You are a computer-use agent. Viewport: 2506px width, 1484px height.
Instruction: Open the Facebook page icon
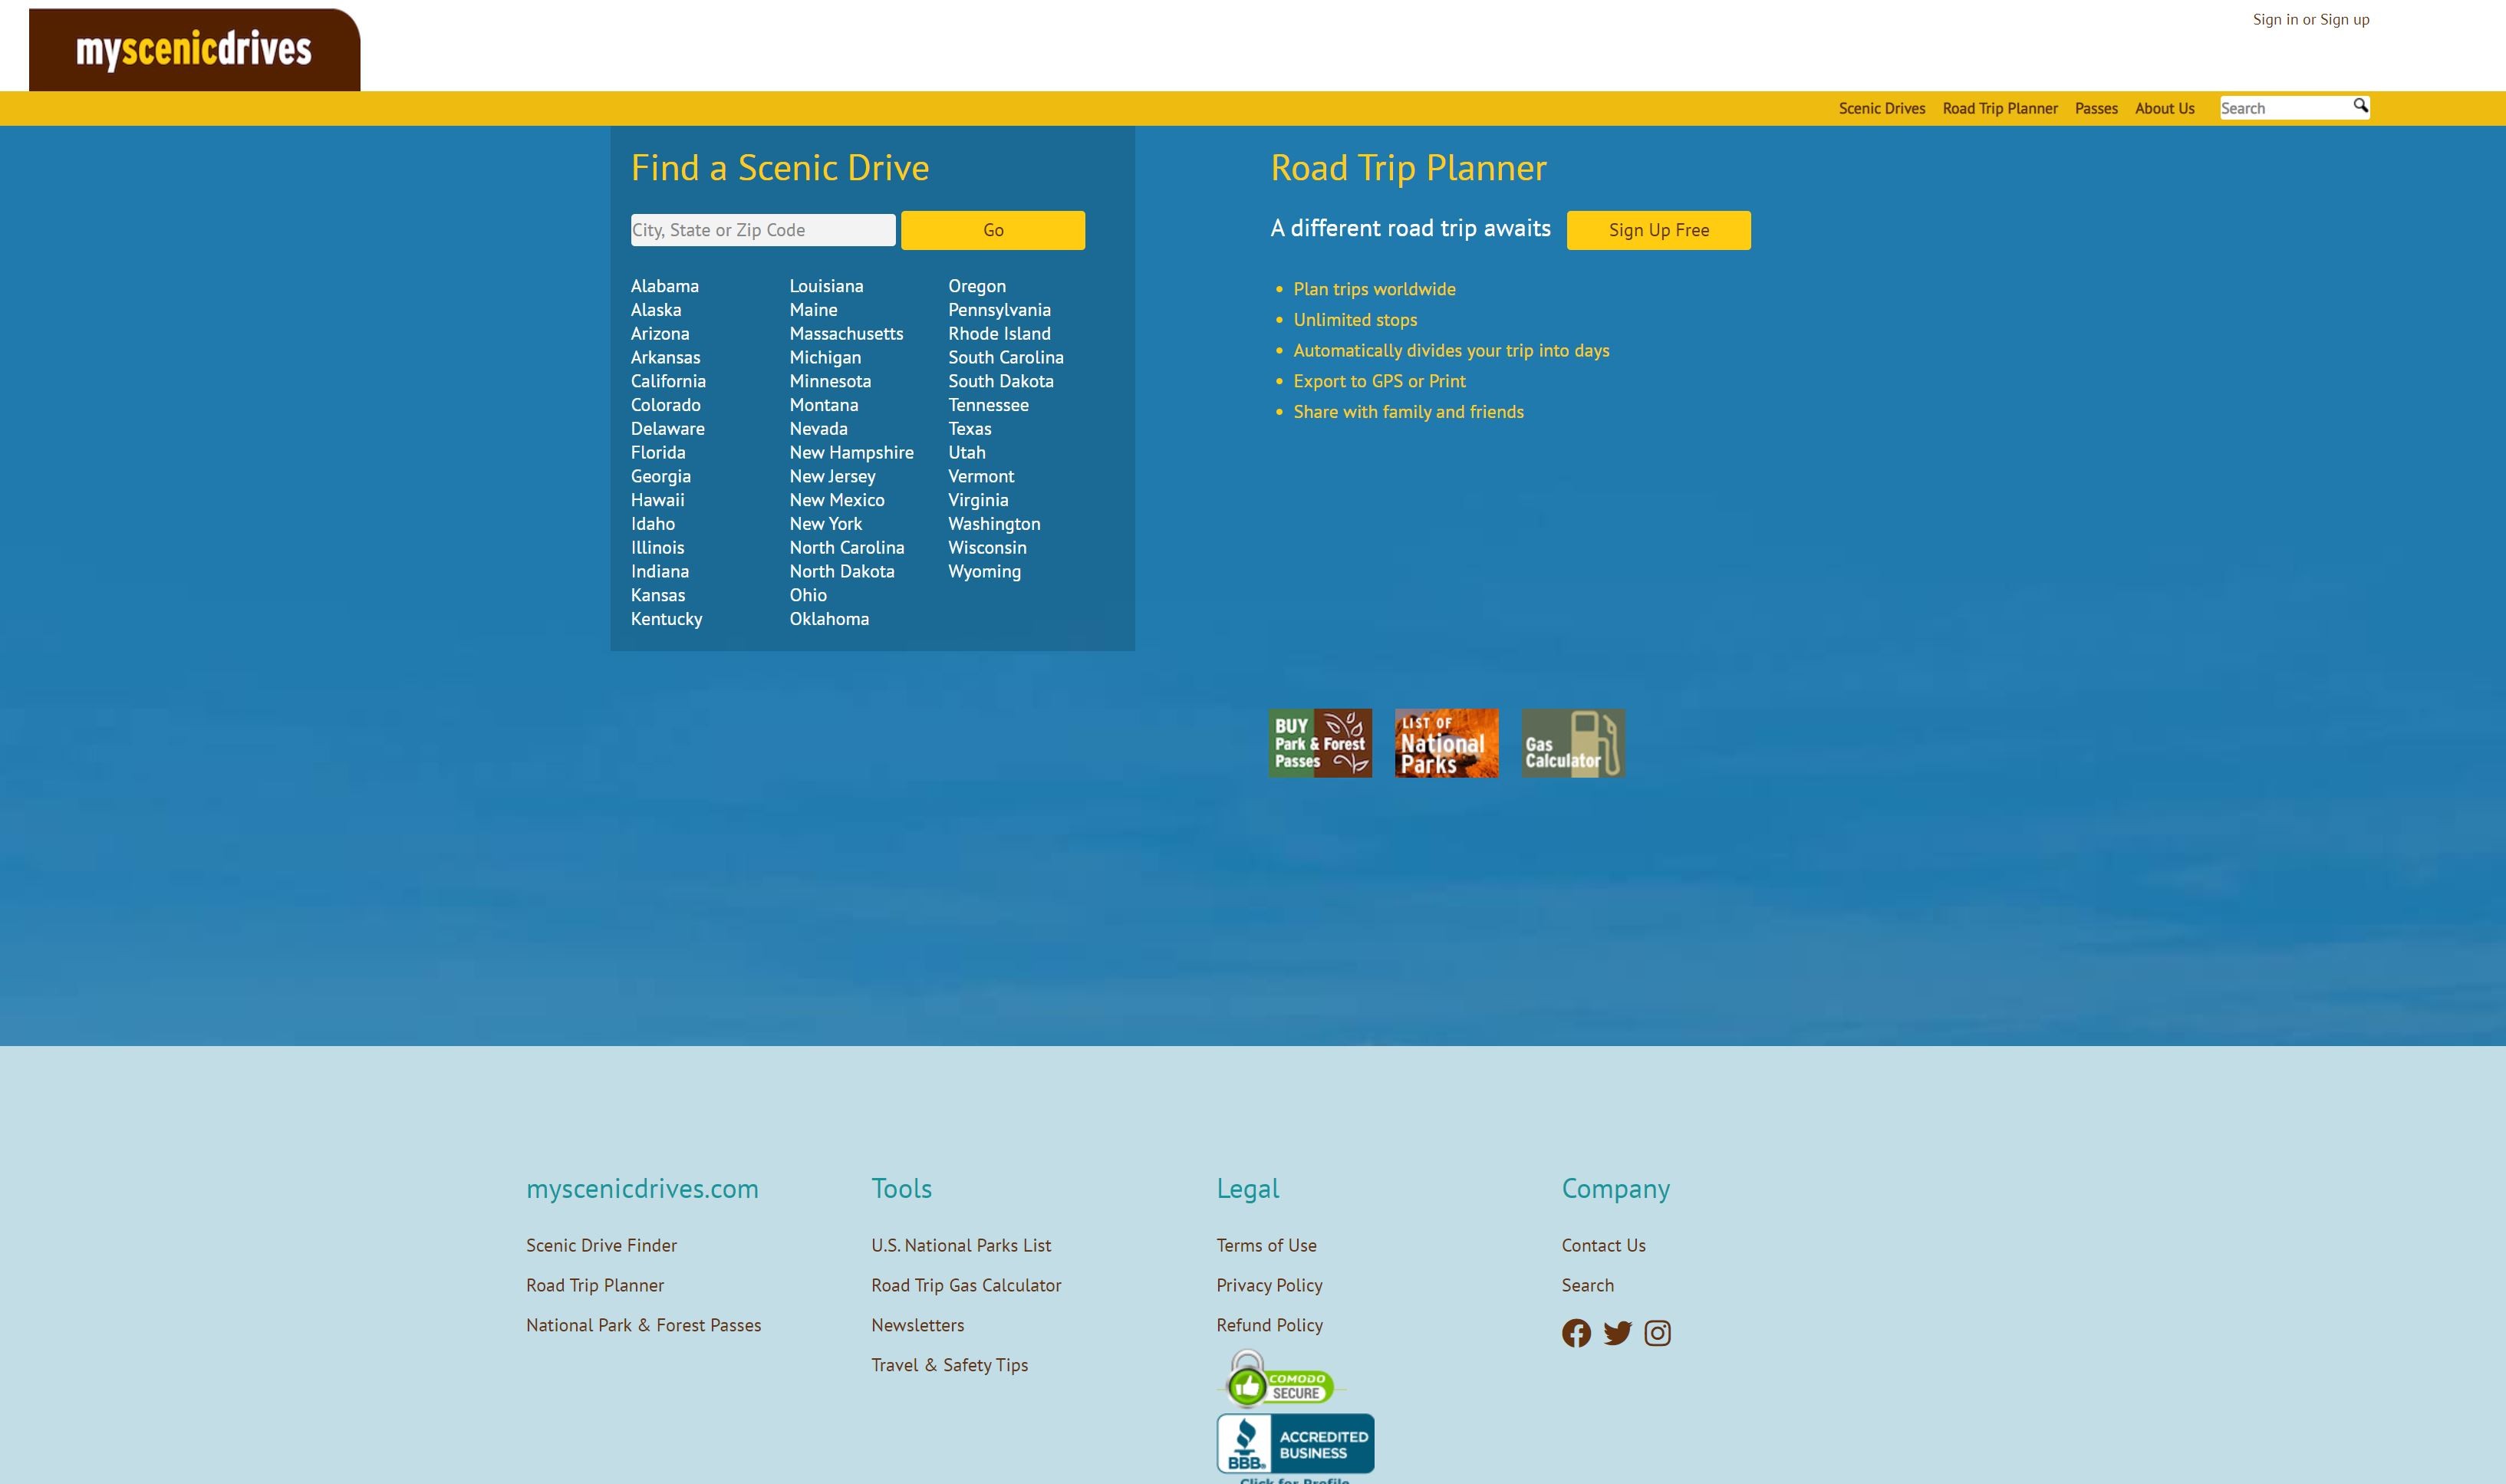1576,1333
